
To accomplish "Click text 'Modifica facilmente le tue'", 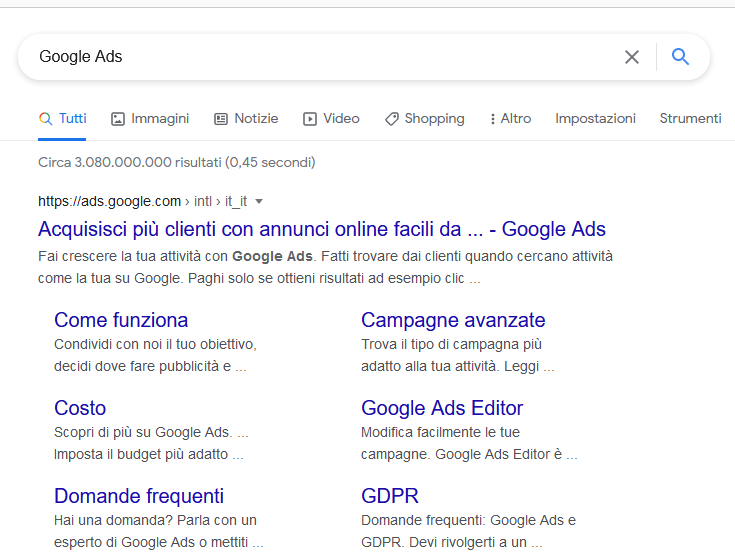I will (x=440, y=432).
